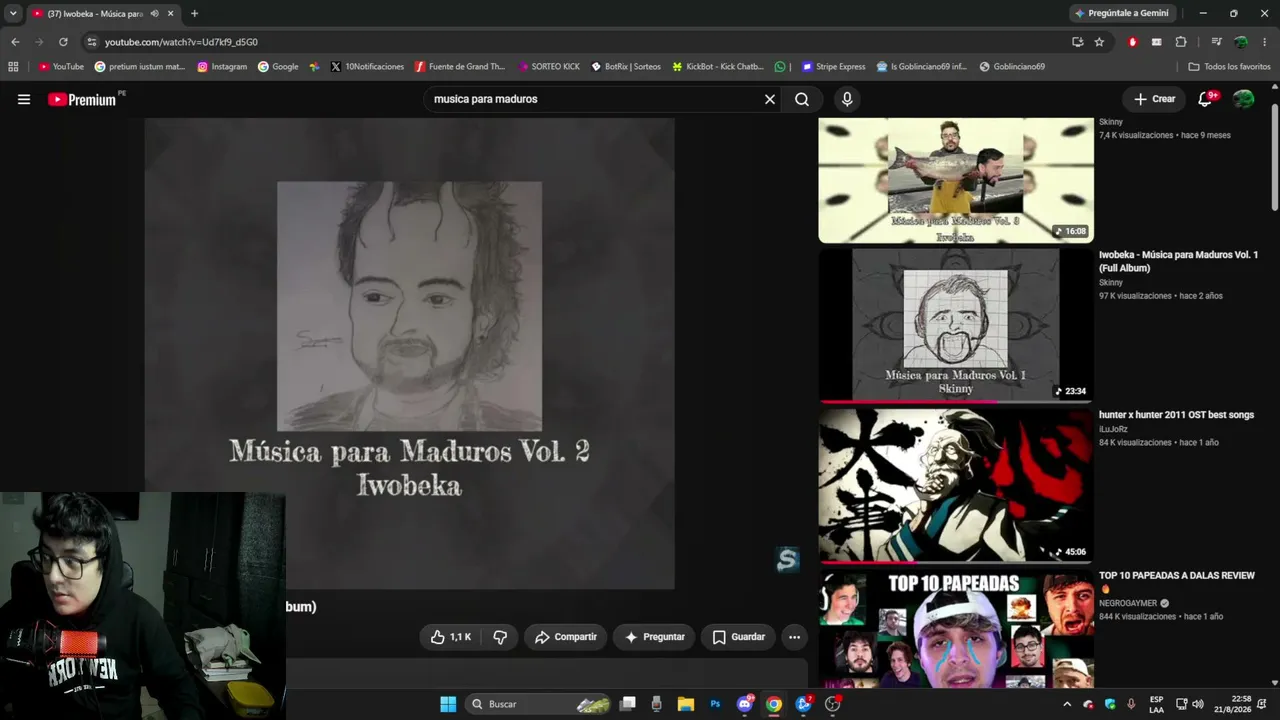Open the WhatsApp bookmark icon
This screenshot has width=1280, height=720.
(780, 67)
